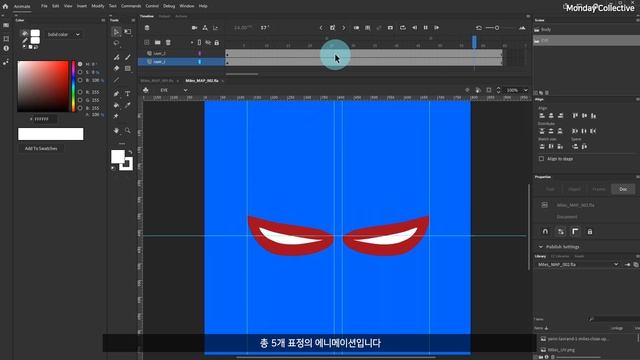The image size is (640, 360).
Task: Click the swap fill and stroke colors icon
Action: (130, 152)
